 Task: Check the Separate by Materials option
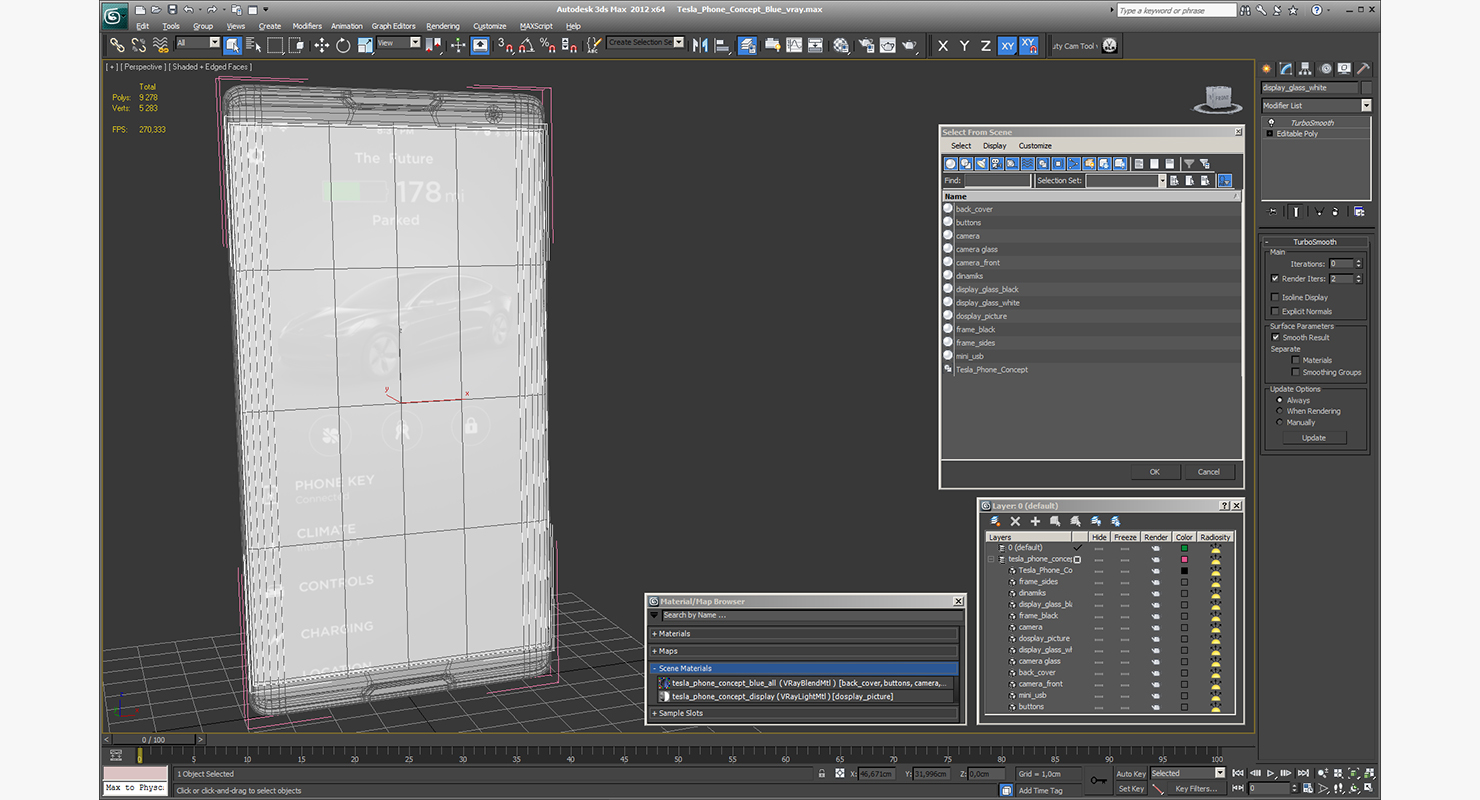(x=1296, y=360)
